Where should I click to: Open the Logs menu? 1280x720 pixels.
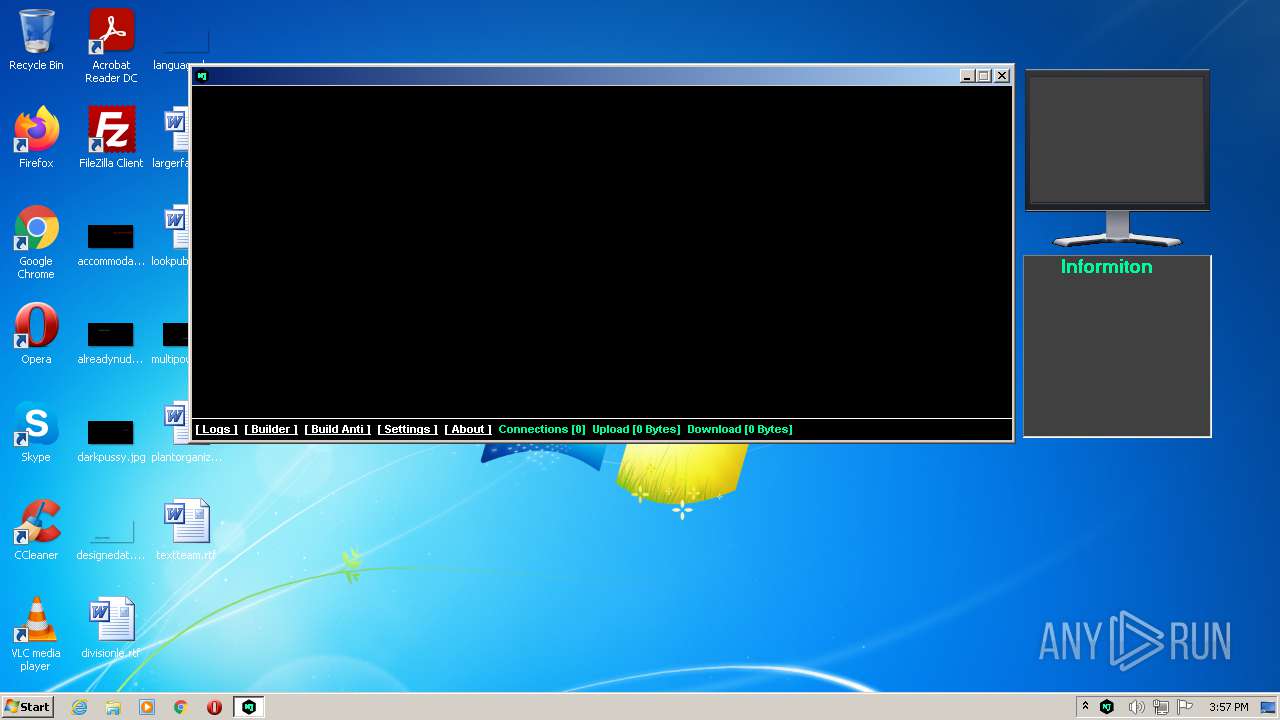[x=217, y=429]
